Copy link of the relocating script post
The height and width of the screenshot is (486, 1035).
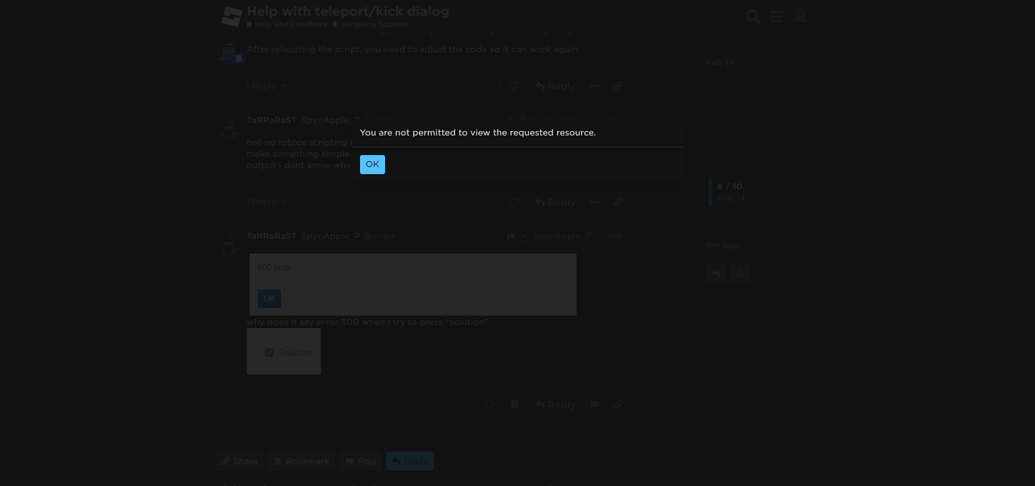tap(618, 86)
